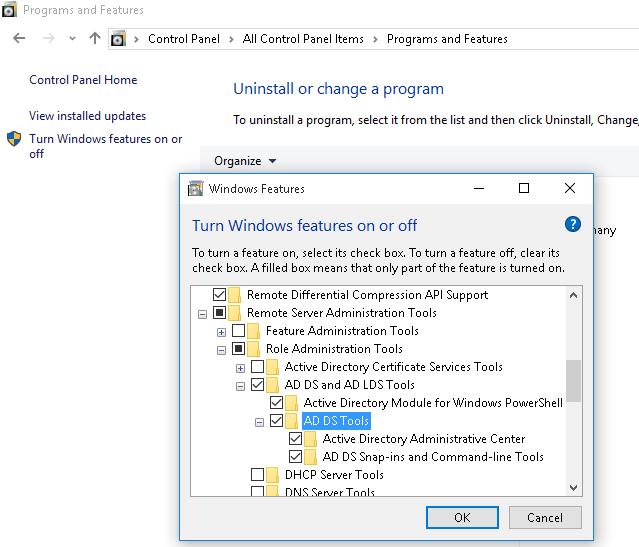639x547 pixels.
Task: Click folder icon of Active Directory Certificate Services
Action: click(272, 367)
